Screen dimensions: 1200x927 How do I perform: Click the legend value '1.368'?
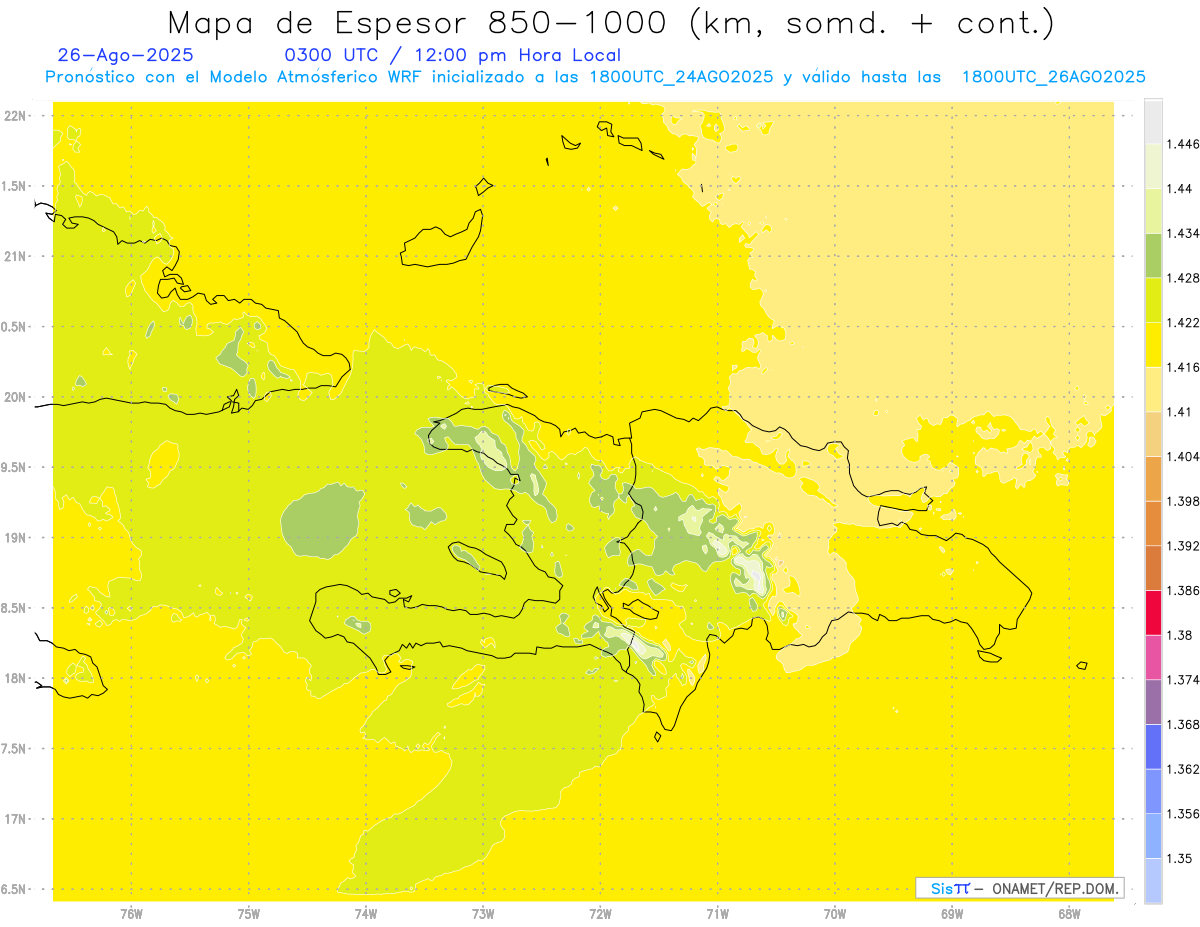point(1183,725)
